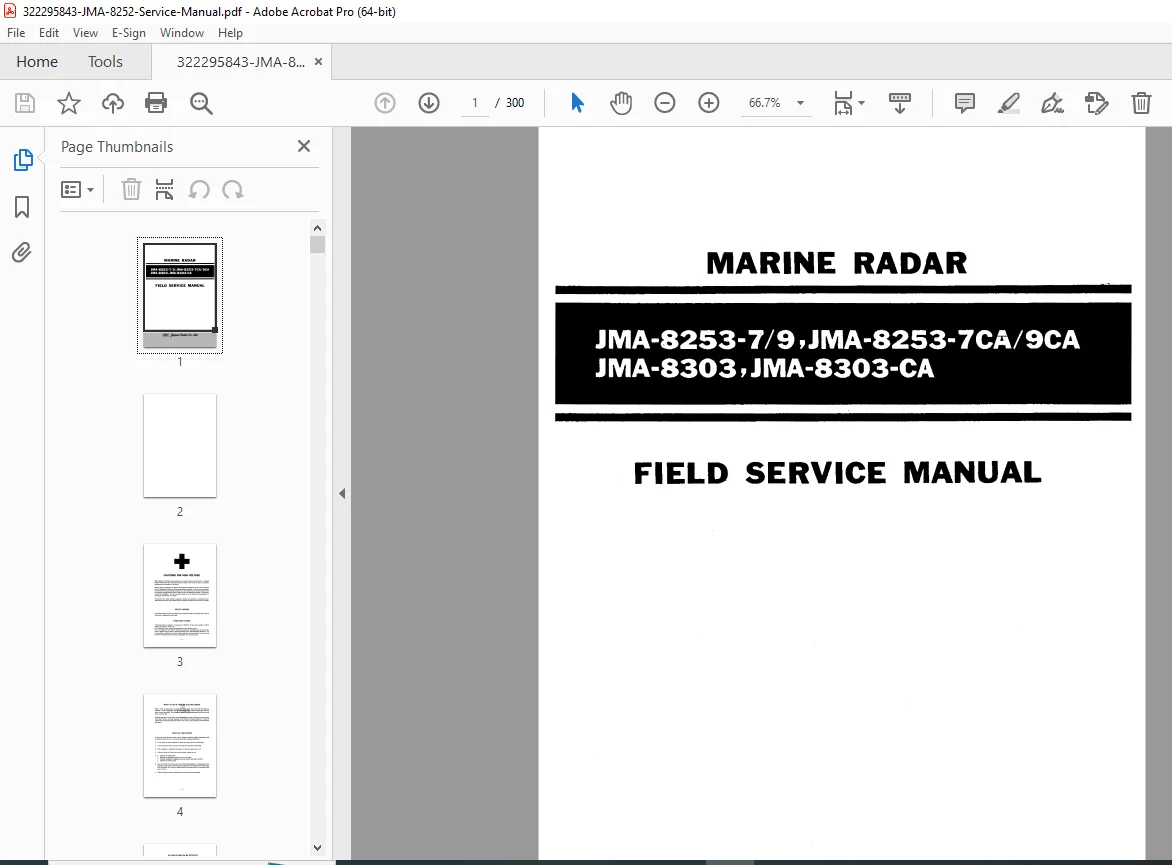1172x865 pixels.
Task: Close the 322295843-JMA-8... document tab
Action: pyautogui.click(x=318, y=62)
